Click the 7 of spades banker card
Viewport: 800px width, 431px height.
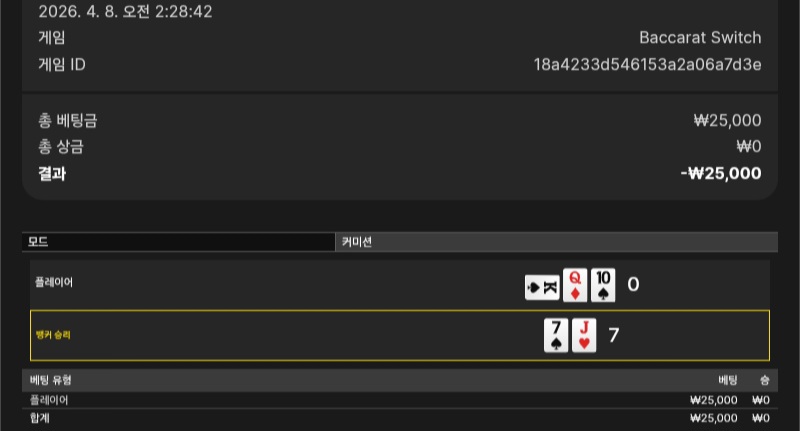pos(556,335)
